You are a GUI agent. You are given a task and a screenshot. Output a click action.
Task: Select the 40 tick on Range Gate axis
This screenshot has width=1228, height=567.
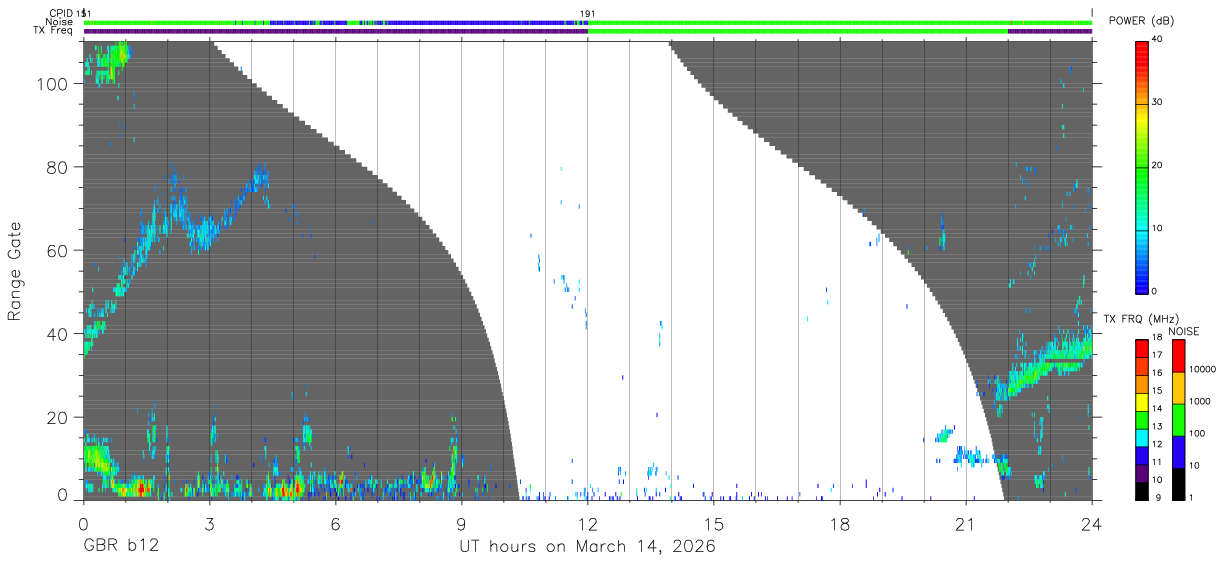pos(59,334)
